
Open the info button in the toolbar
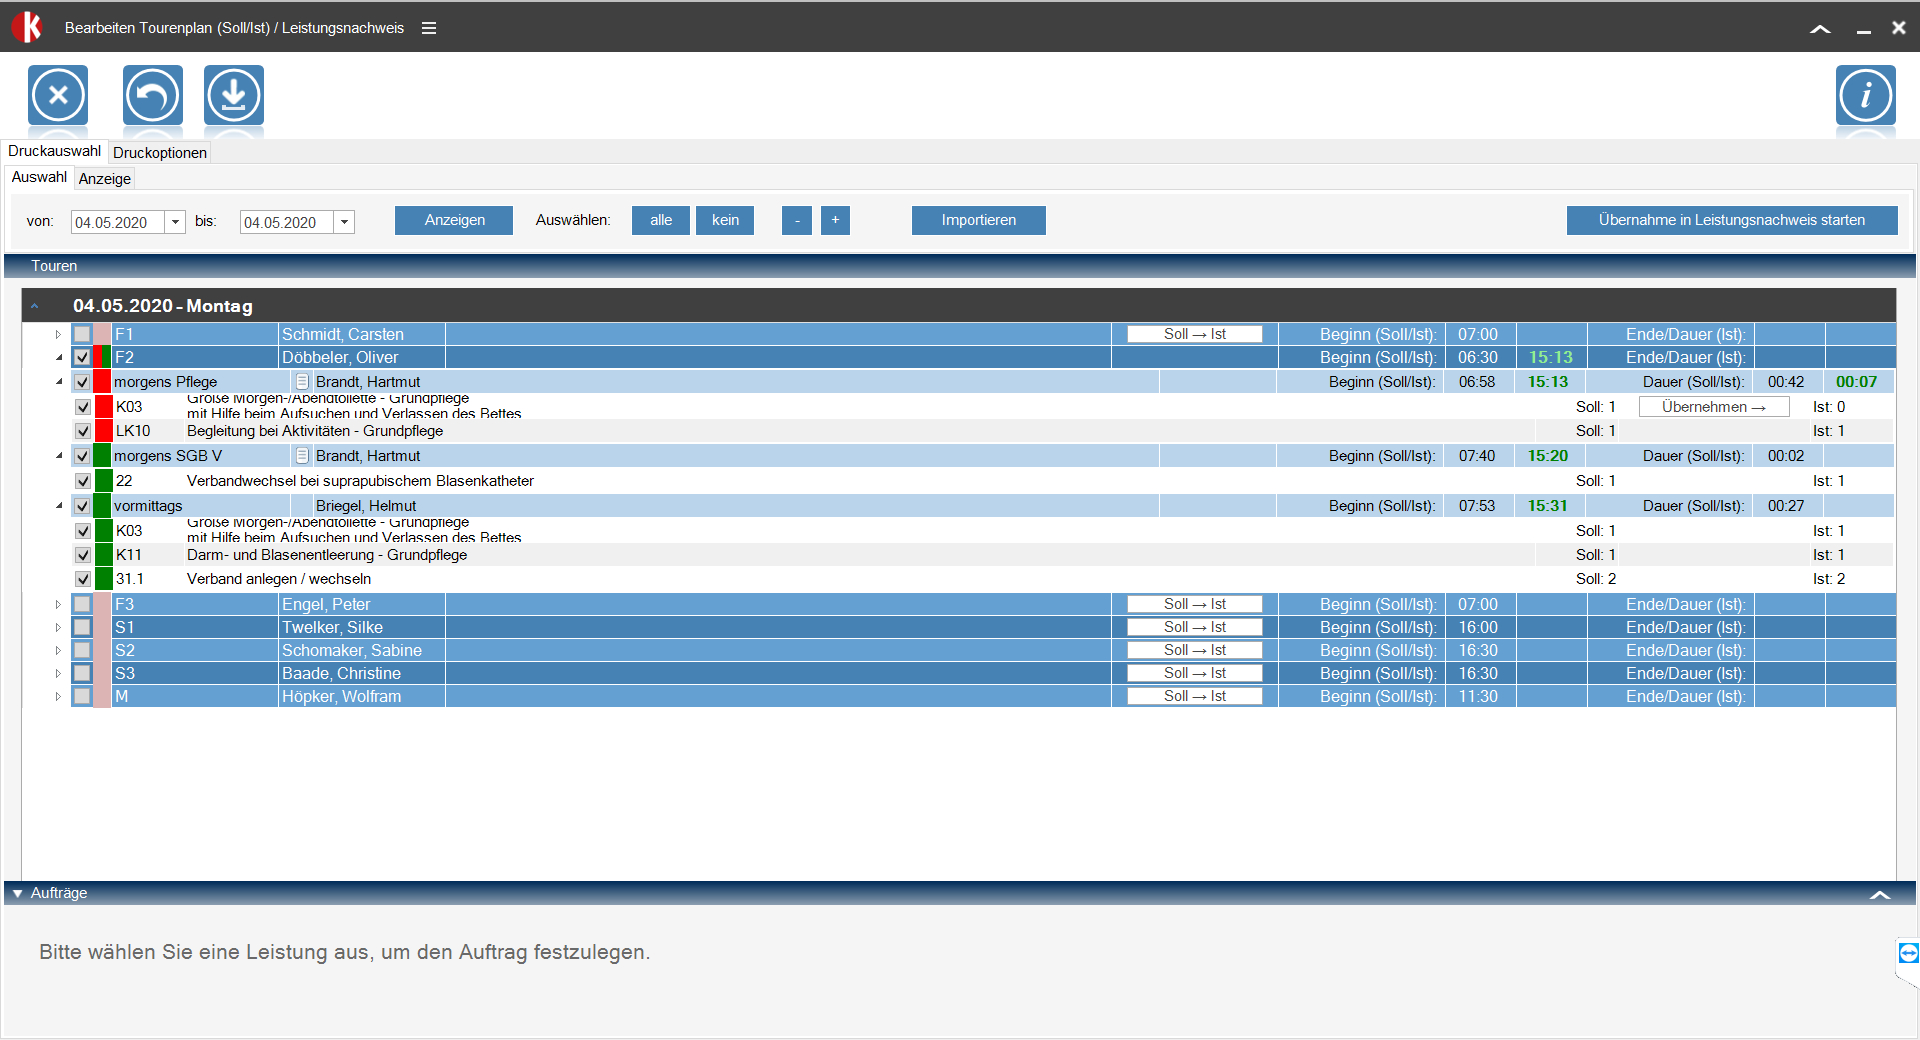(1866, 96)
